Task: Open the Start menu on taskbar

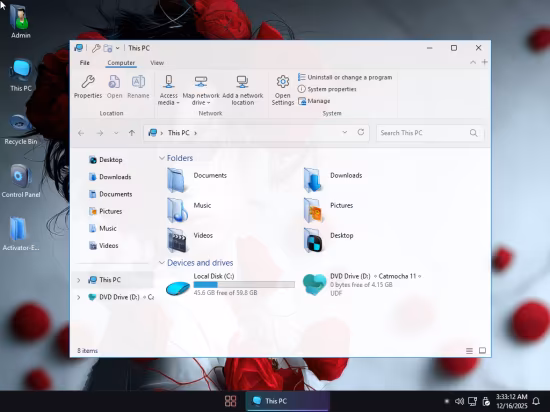Action: 230,401
